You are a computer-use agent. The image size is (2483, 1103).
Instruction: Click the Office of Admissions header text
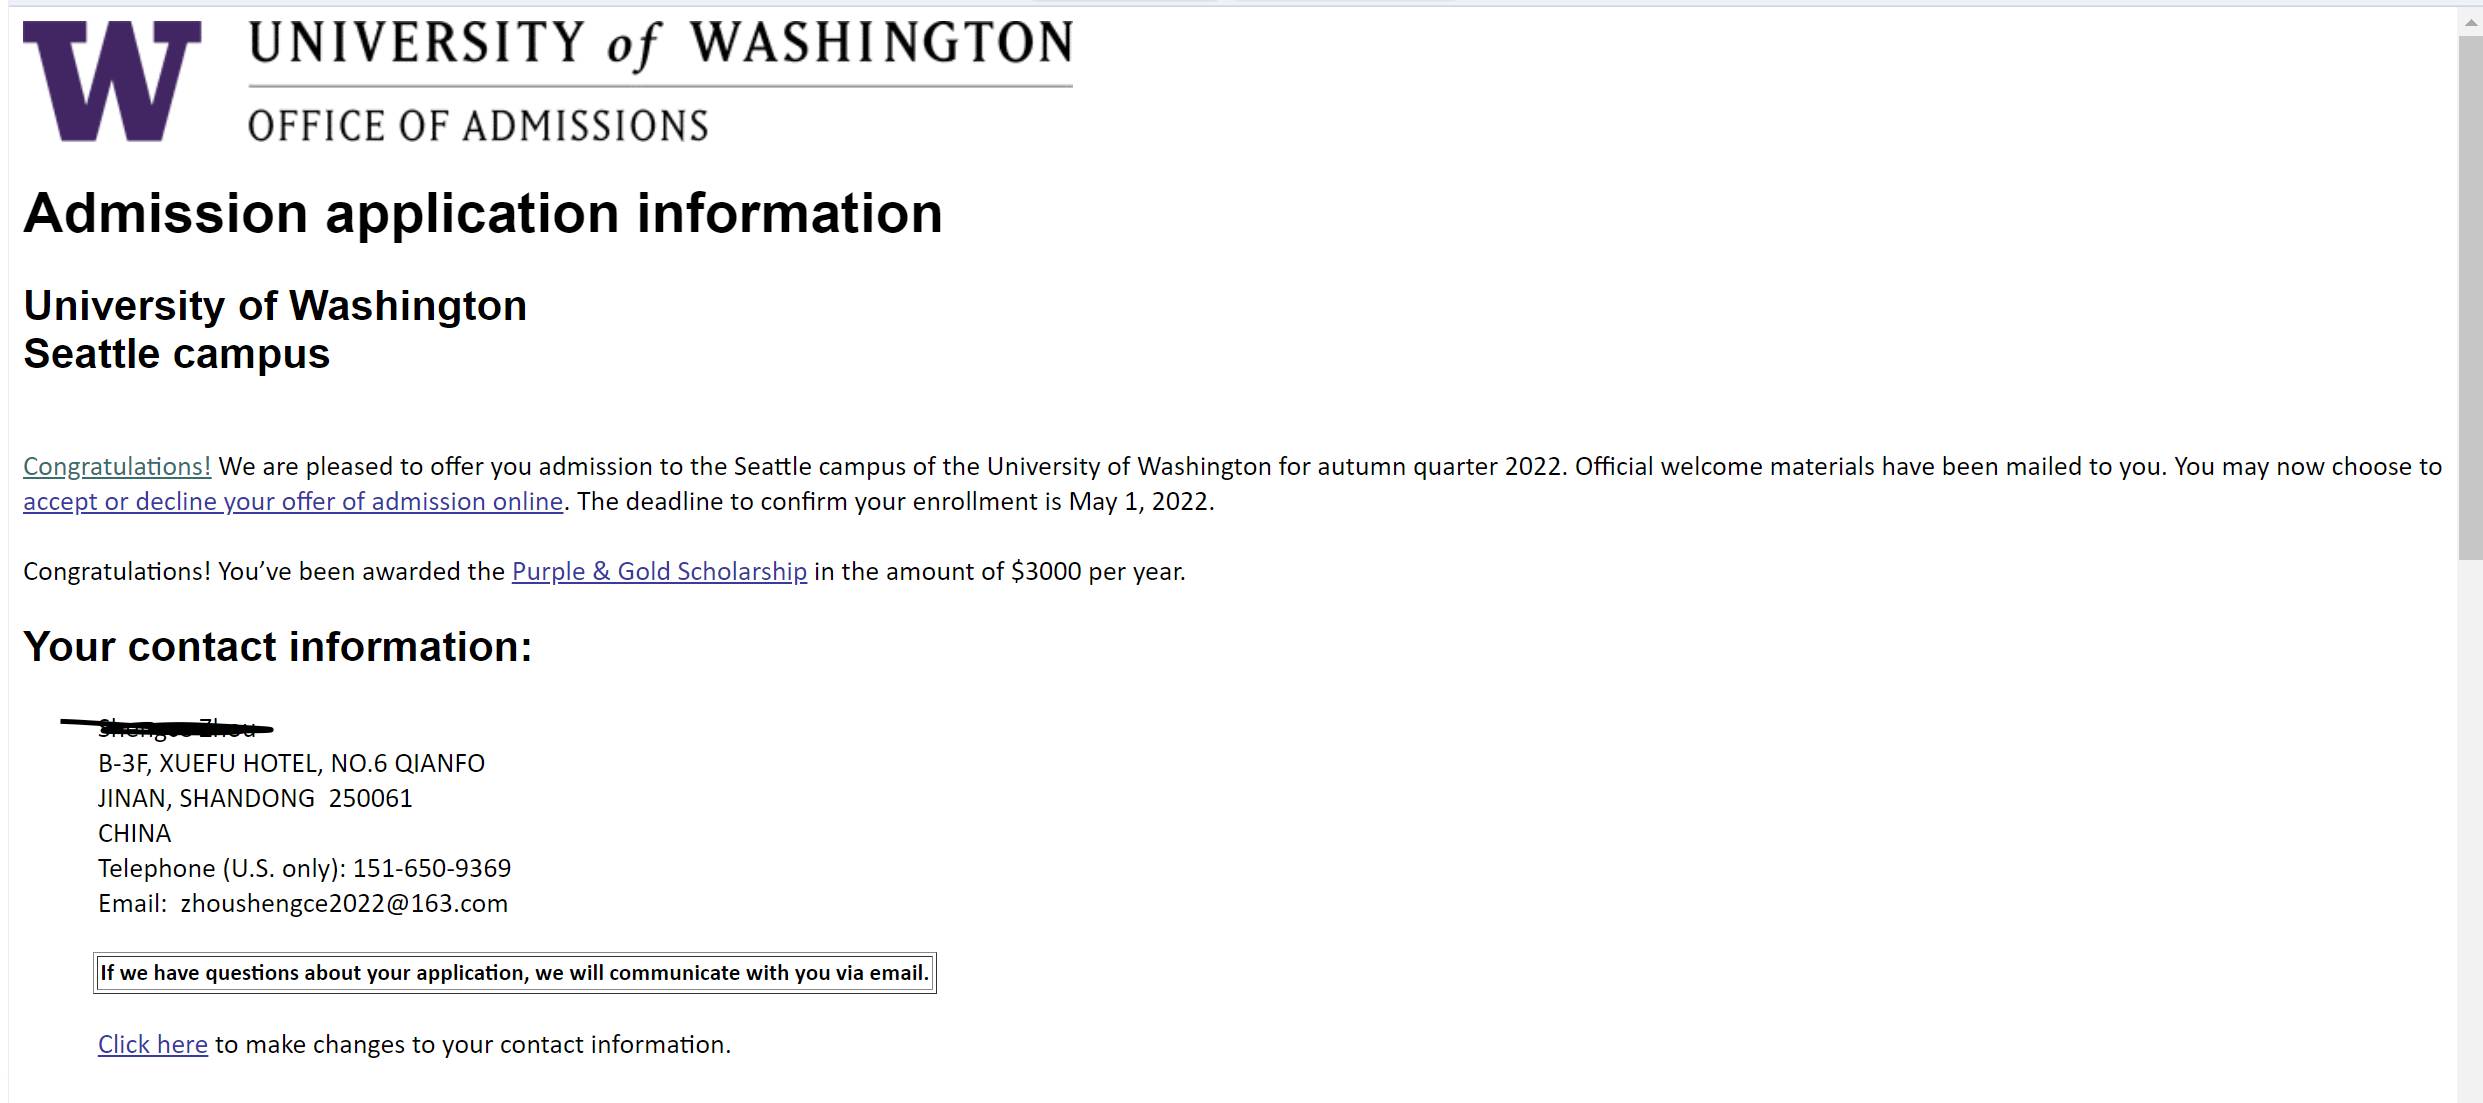pos(478,127)
